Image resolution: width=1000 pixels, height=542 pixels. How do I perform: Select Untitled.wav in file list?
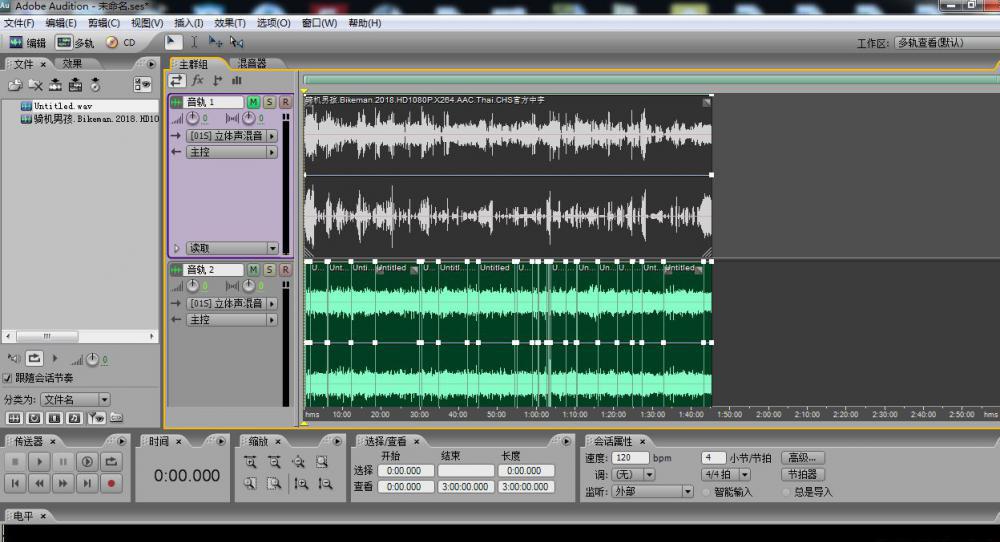tap(62, 106)
